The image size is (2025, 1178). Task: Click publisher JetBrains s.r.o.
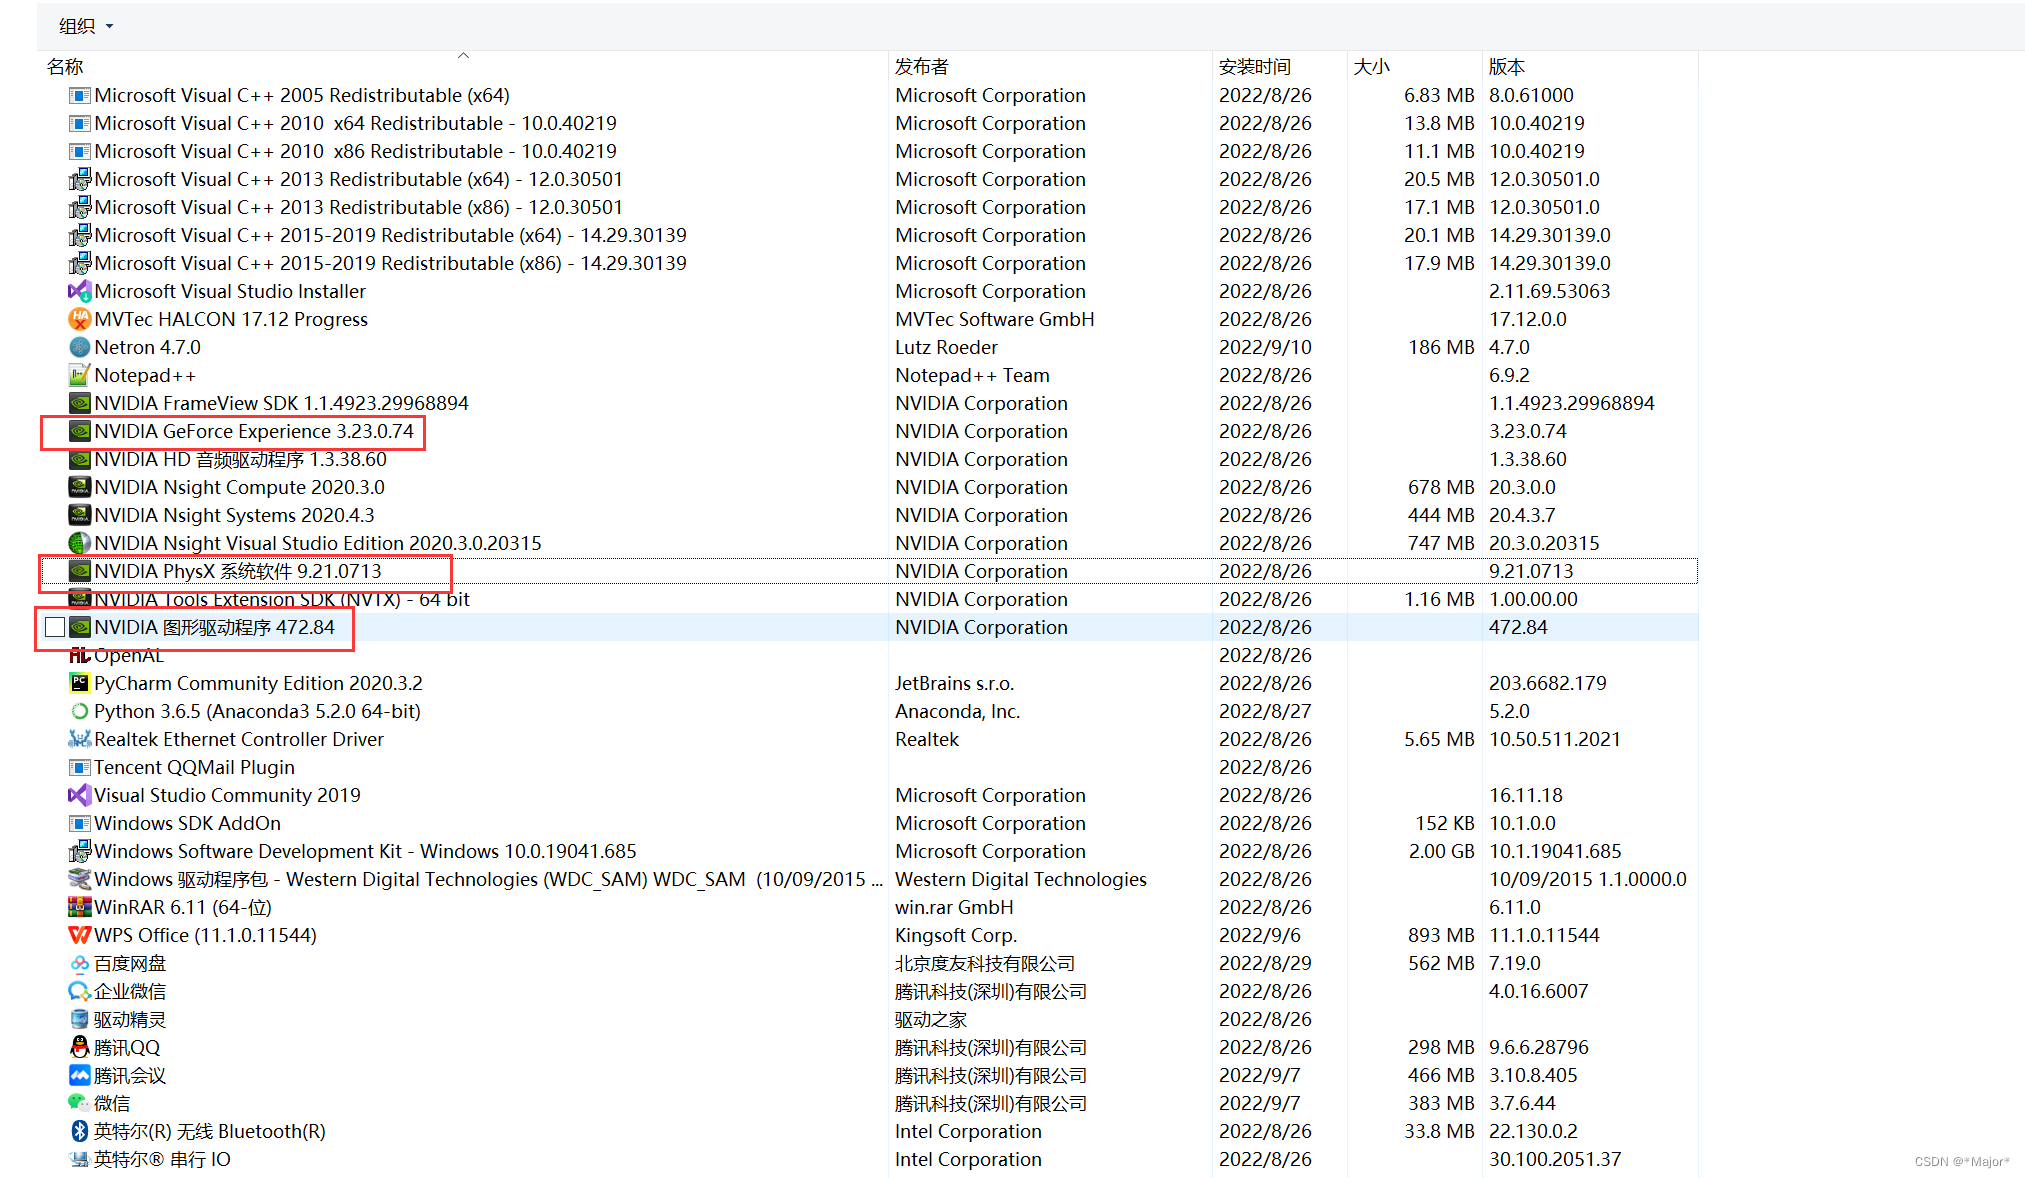pos(954,683)
